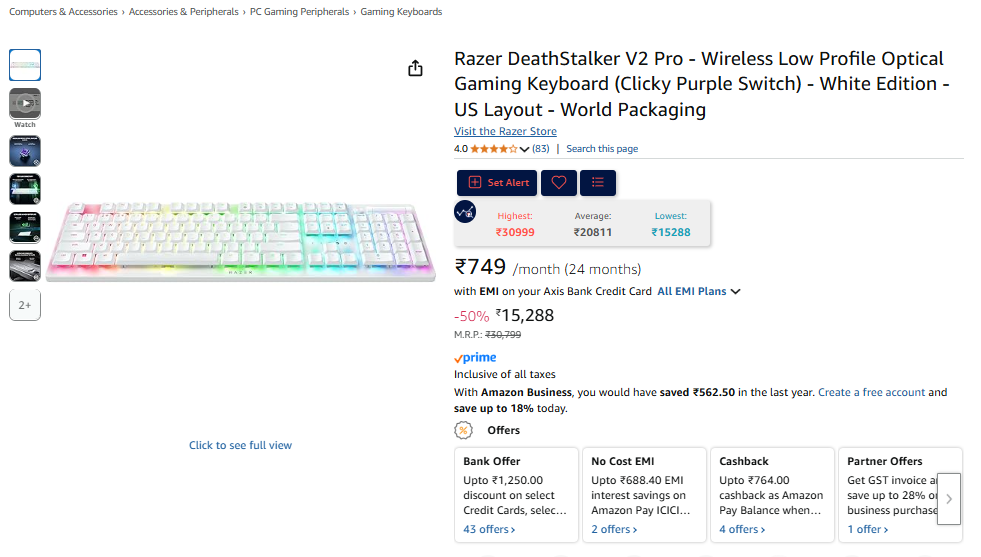
Task: Open the Gaming Keyboards breadcrumb
Action: pyautogui.click(x=401, y=12)
